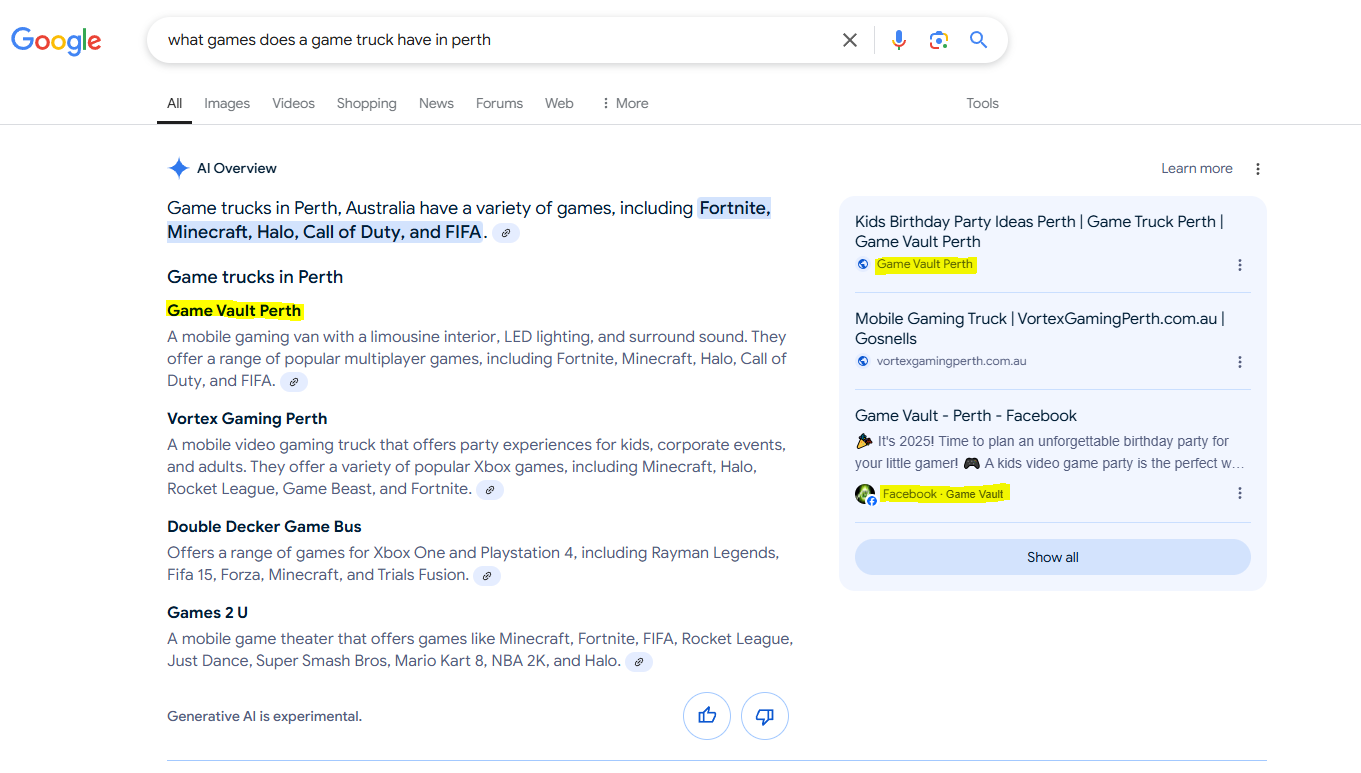Open options for Game Vault Facebook result
The height and width of the screenshot is (773, 1361).
(x=1240, y=493)
